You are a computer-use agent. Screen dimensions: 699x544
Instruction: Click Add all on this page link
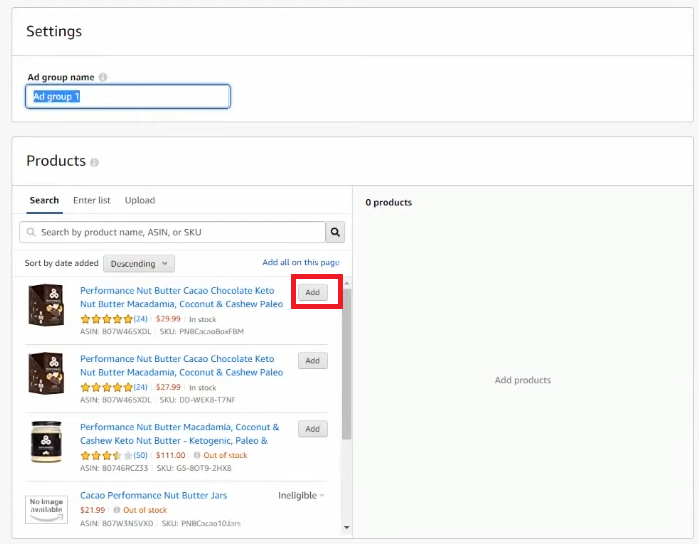(x=301, y=263)
